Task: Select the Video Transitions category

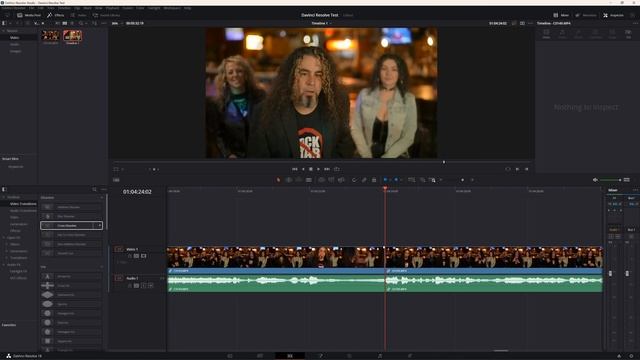Action: point(23,204)
